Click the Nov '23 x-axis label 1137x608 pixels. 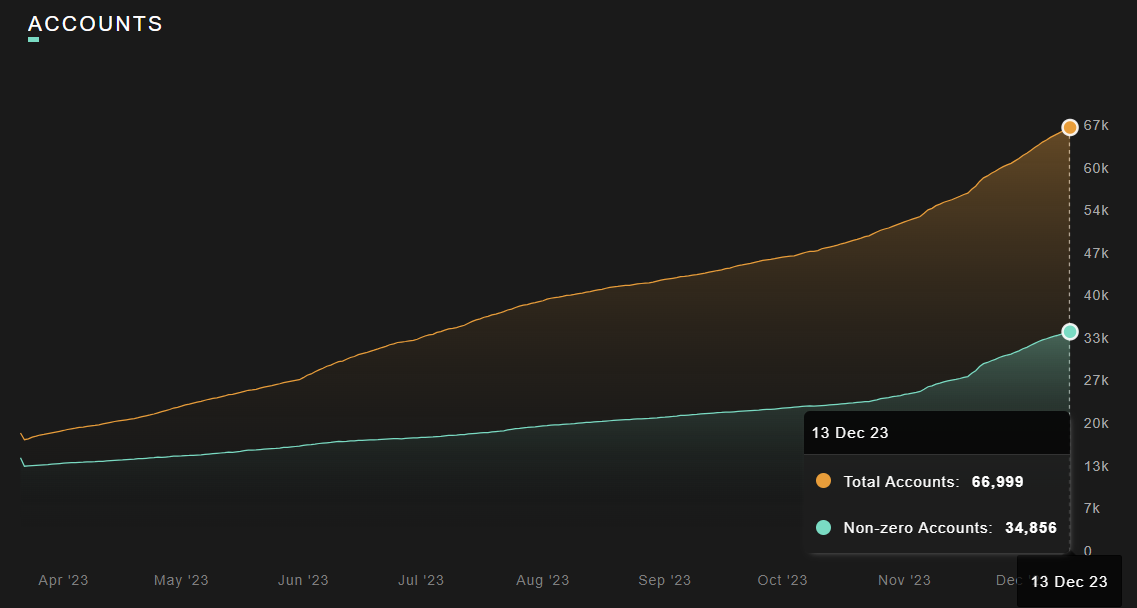pyautogui.click(x=904, y=580)
